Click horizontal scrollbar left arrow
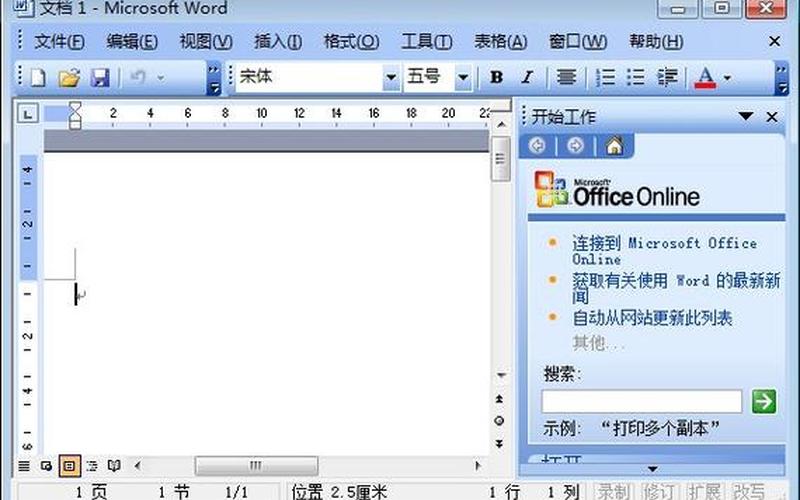This screenshot has width=800, height=500. [137, 465]
